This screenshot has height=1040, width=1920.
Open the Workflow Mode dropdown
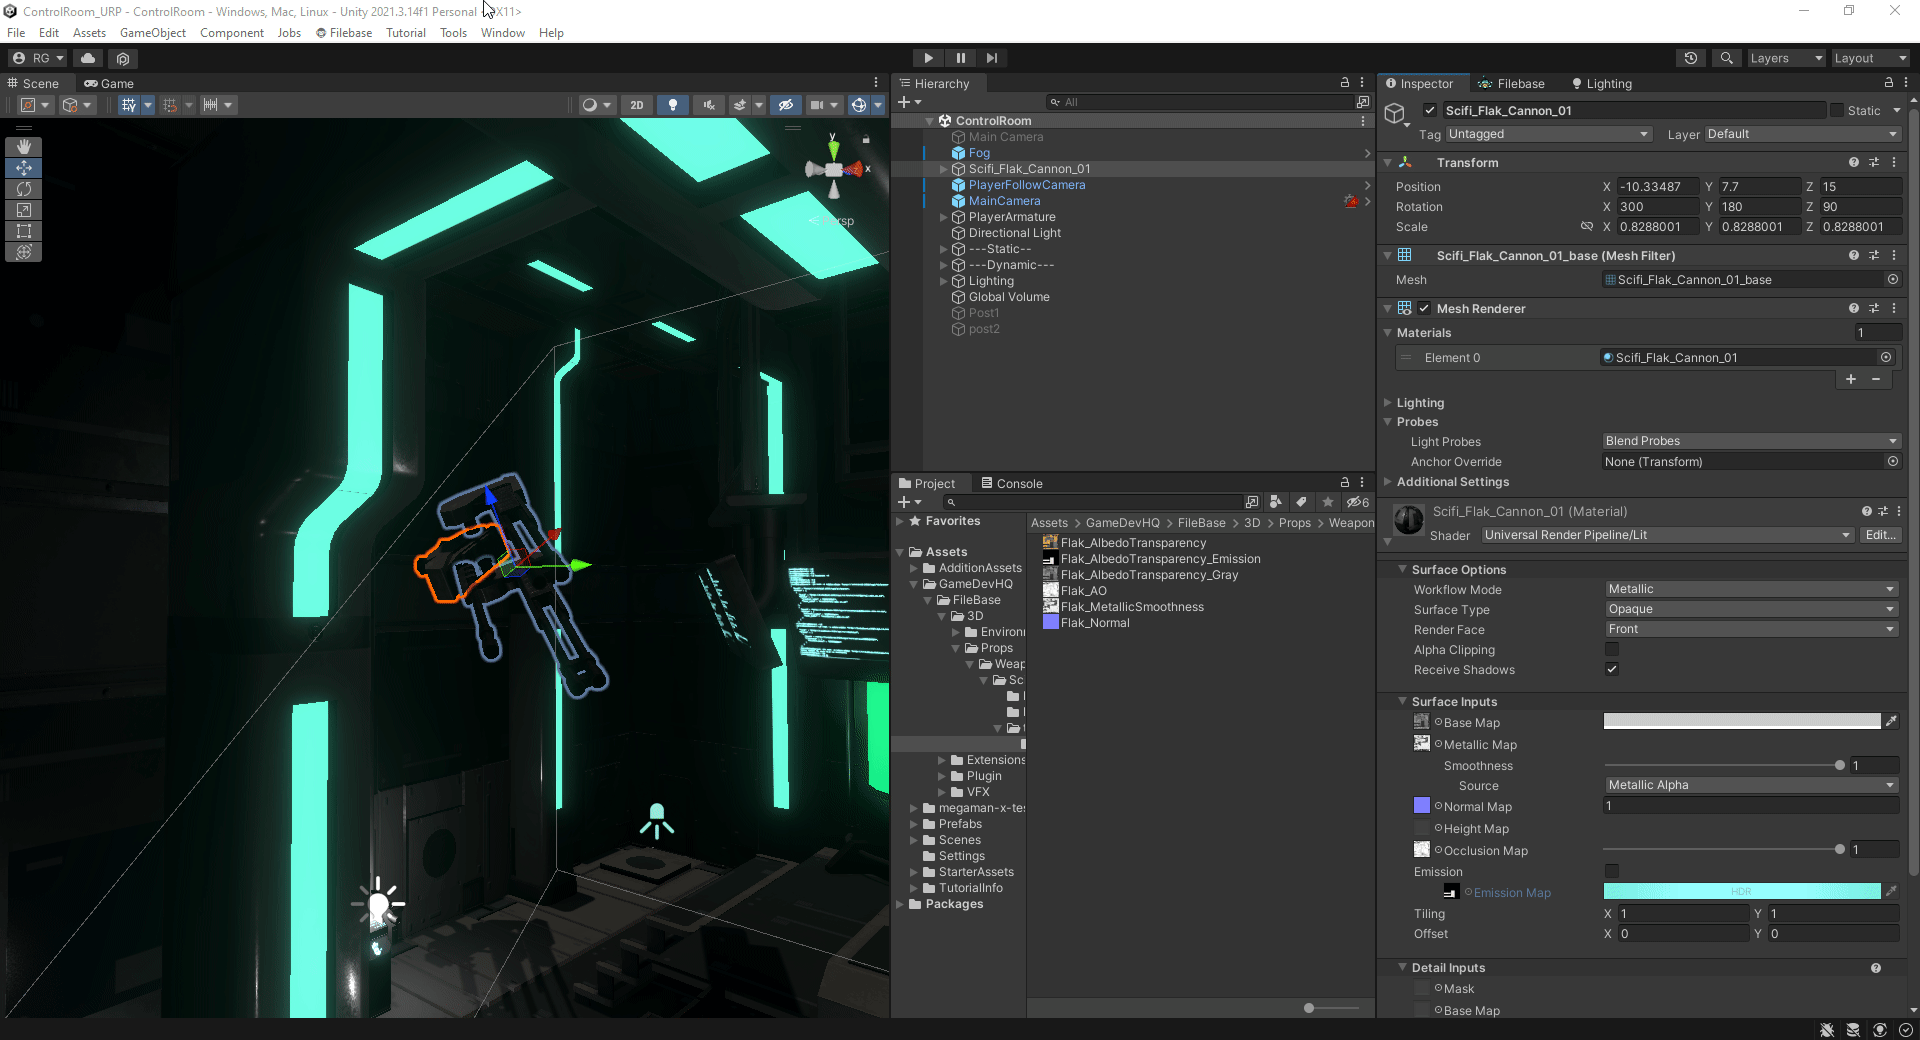coord(1751,589)
